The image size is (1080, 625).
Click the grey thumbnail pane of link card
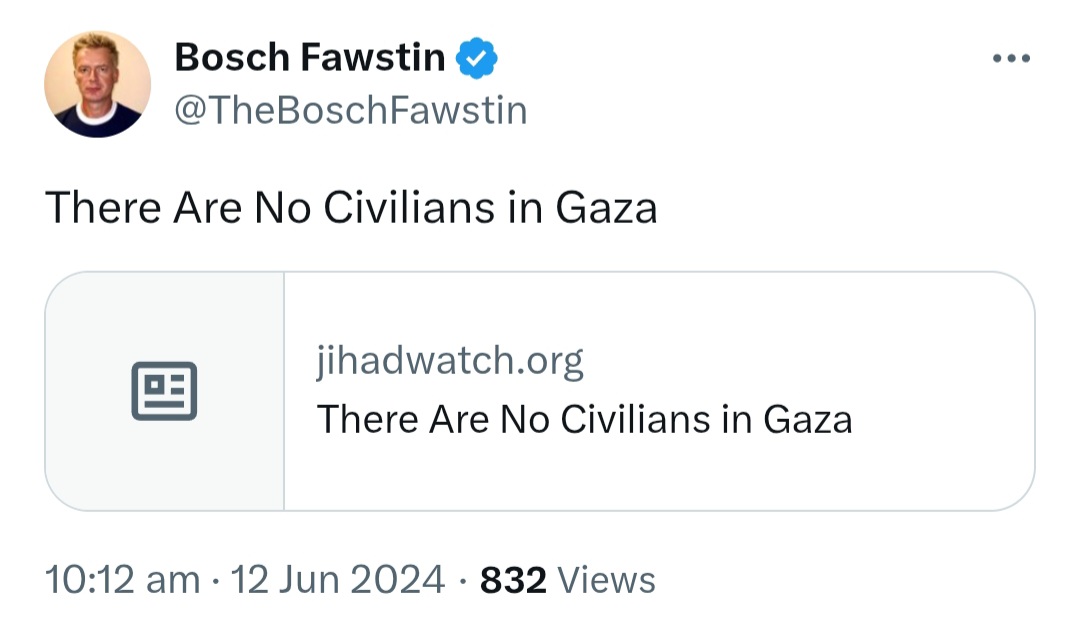point(165,391)
